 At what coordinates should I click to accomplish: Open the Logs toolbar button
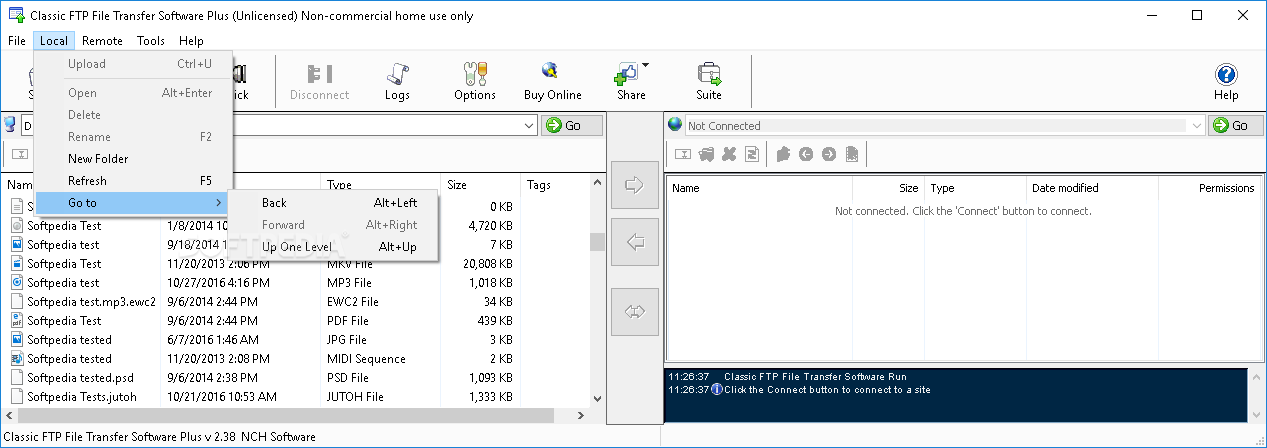tap(397, 81)
